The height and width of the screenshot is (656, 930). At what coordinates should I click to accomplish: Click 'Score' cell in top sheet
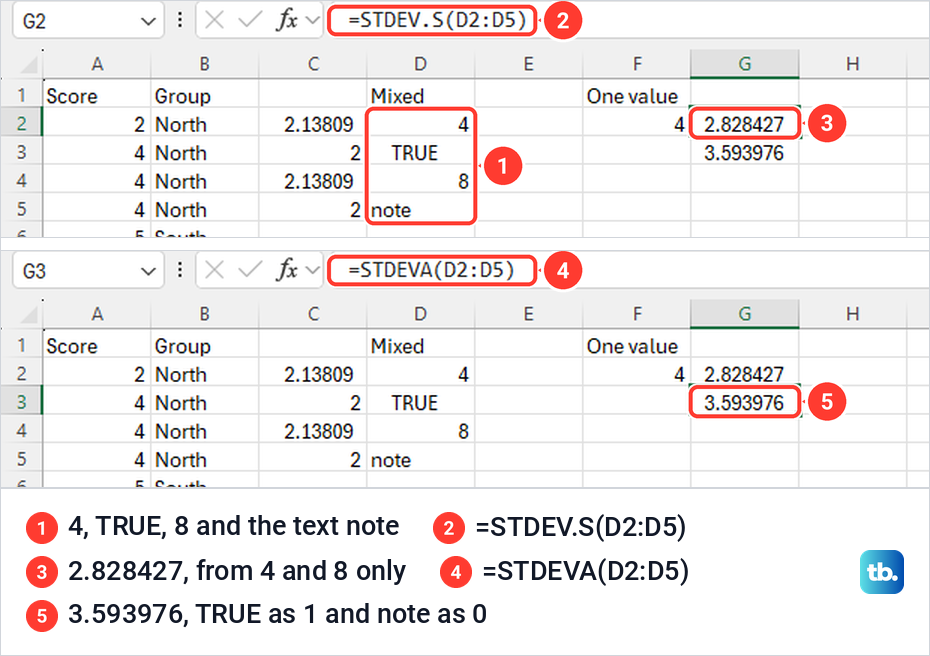97,95
